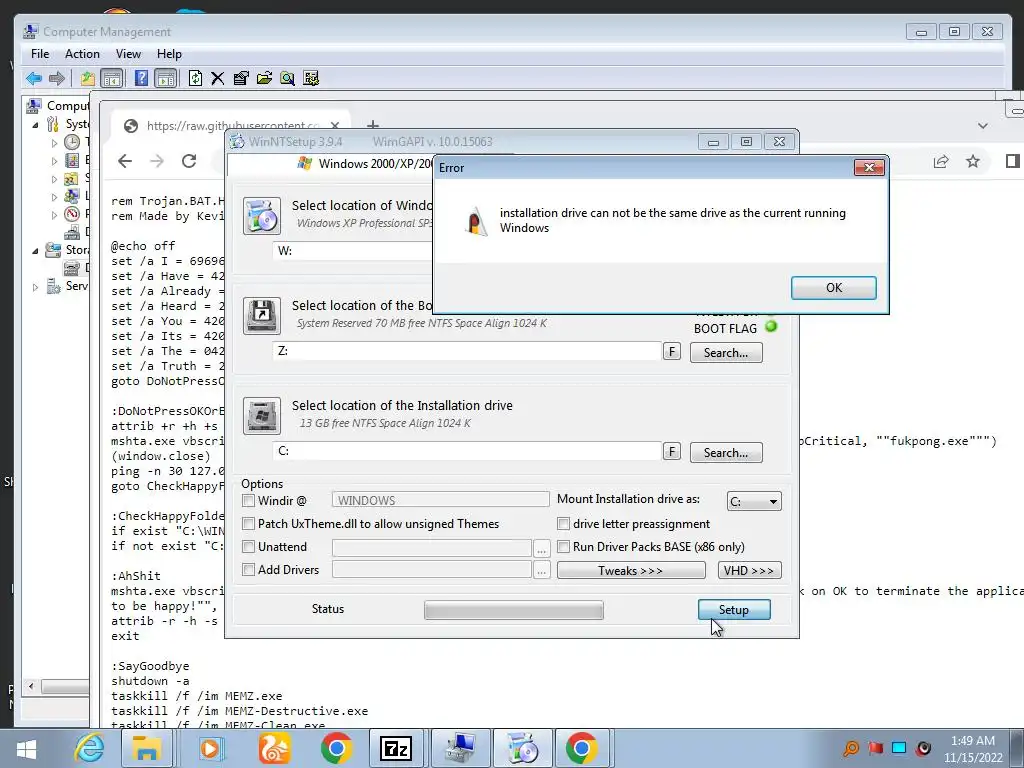Open Internet Explorer from the taskbar
1024x768 pixels.
(89, 748)
